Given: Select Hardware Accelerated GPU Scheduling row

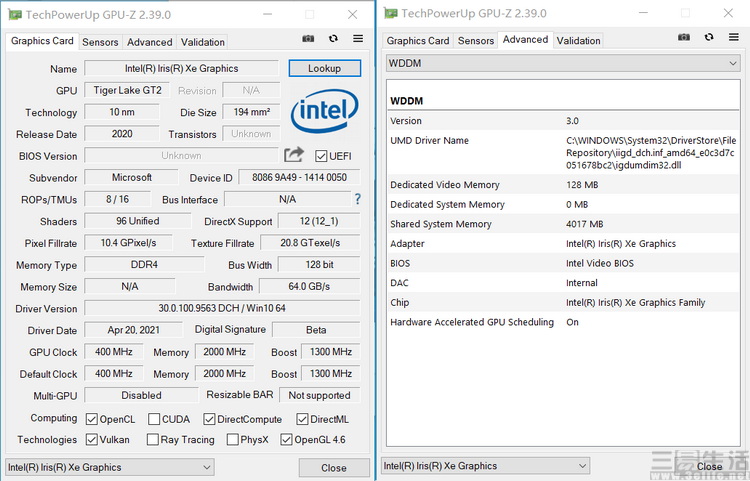Looking at the screenshot, I should pos(563,322).
